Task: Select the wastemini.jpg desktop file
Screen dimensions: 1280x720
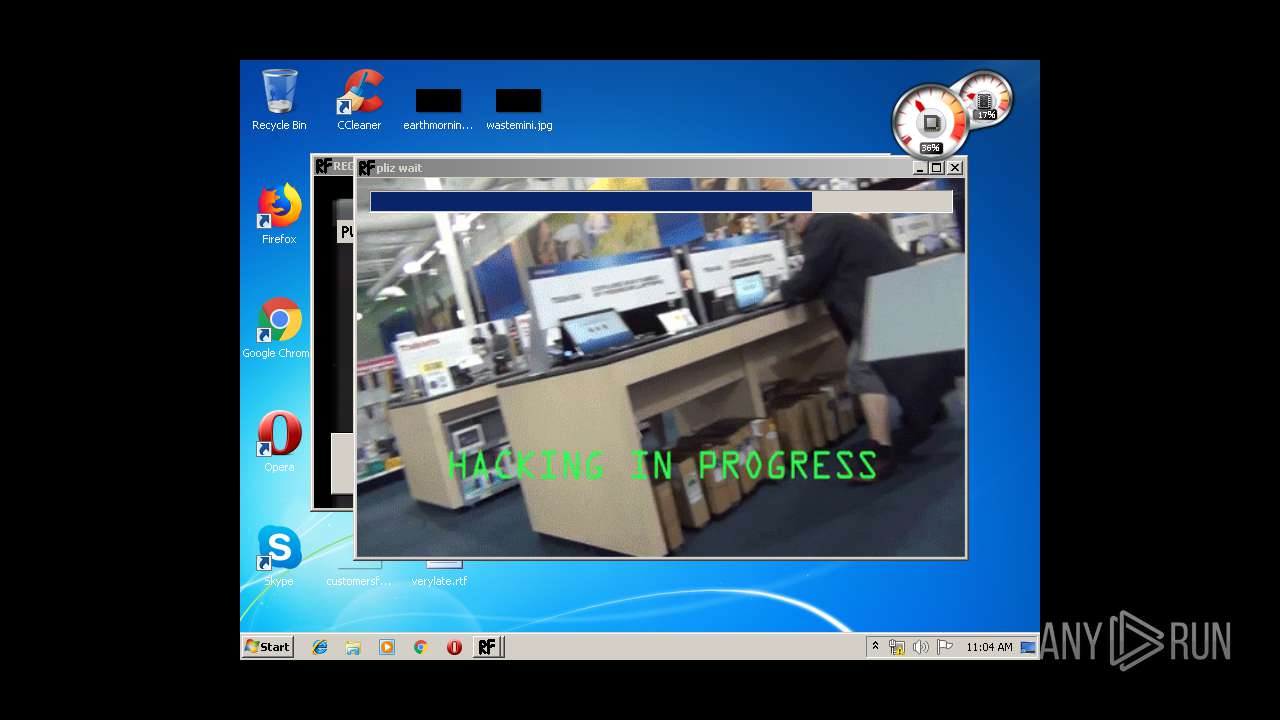Action: point(519,110)
